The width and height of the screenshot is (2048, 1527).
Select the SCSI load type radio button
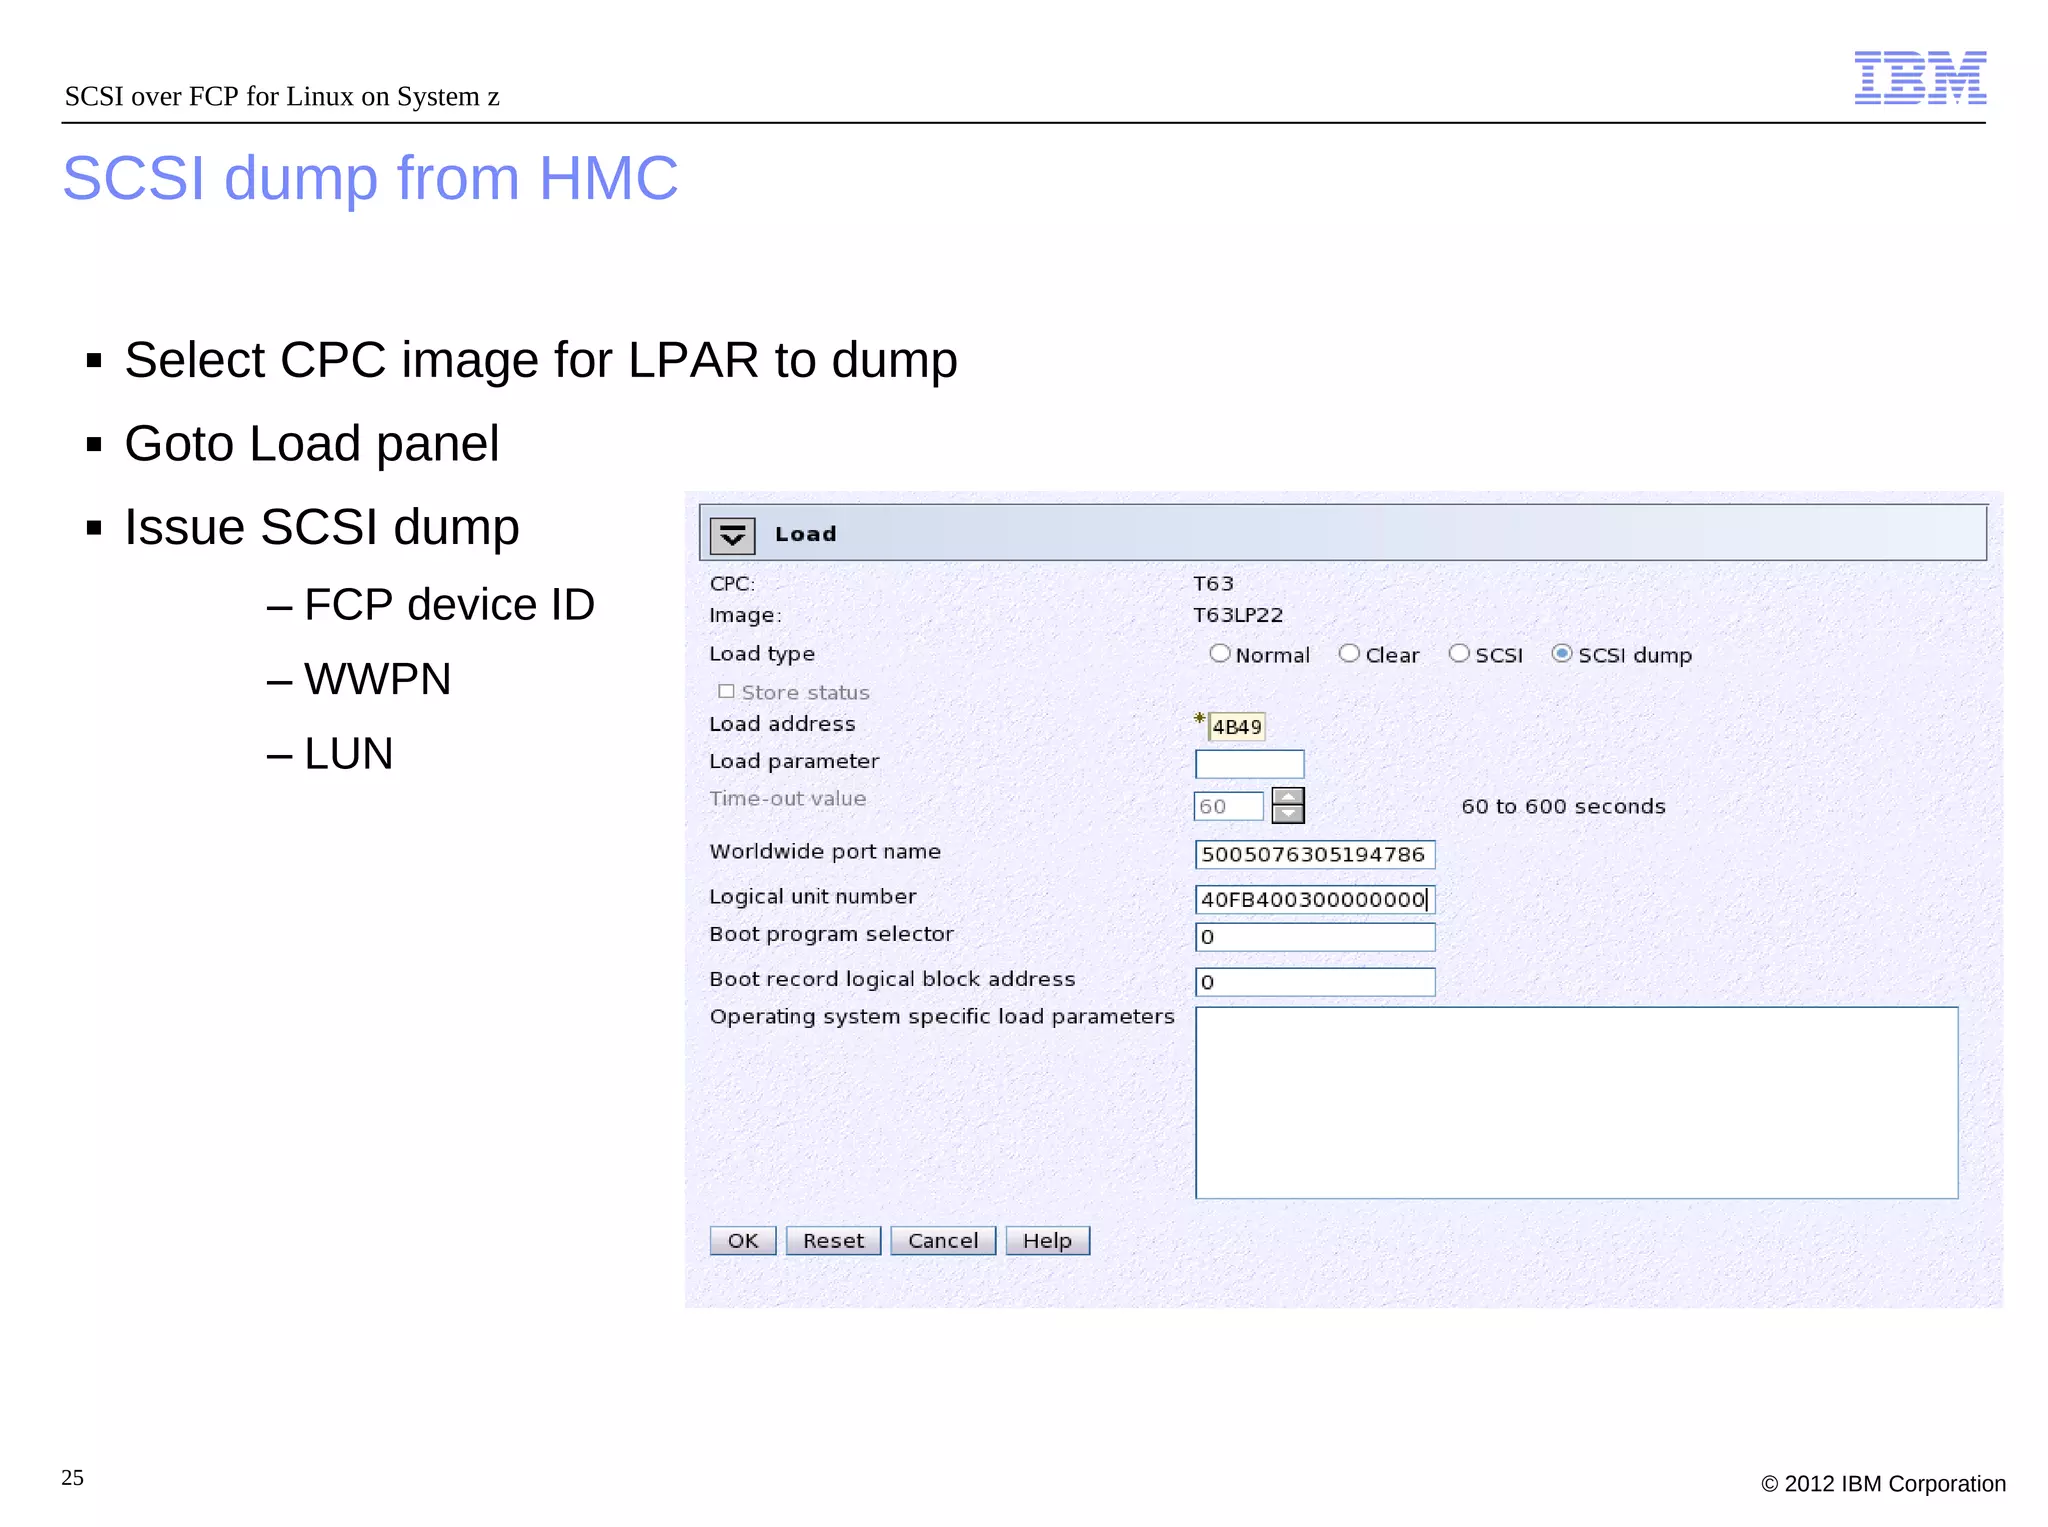[1459, 653]
